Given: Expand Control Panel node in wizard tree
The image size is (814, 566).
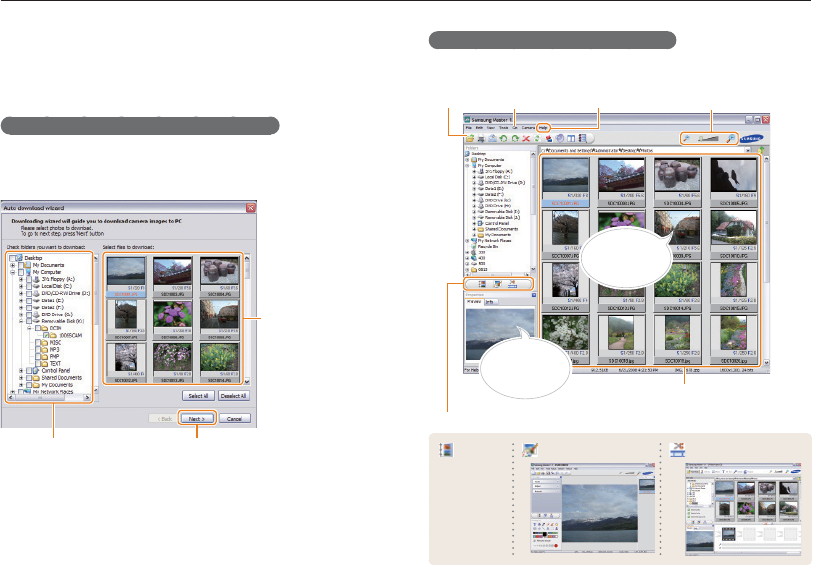Looking at the screenshot, I should (21, 371).
